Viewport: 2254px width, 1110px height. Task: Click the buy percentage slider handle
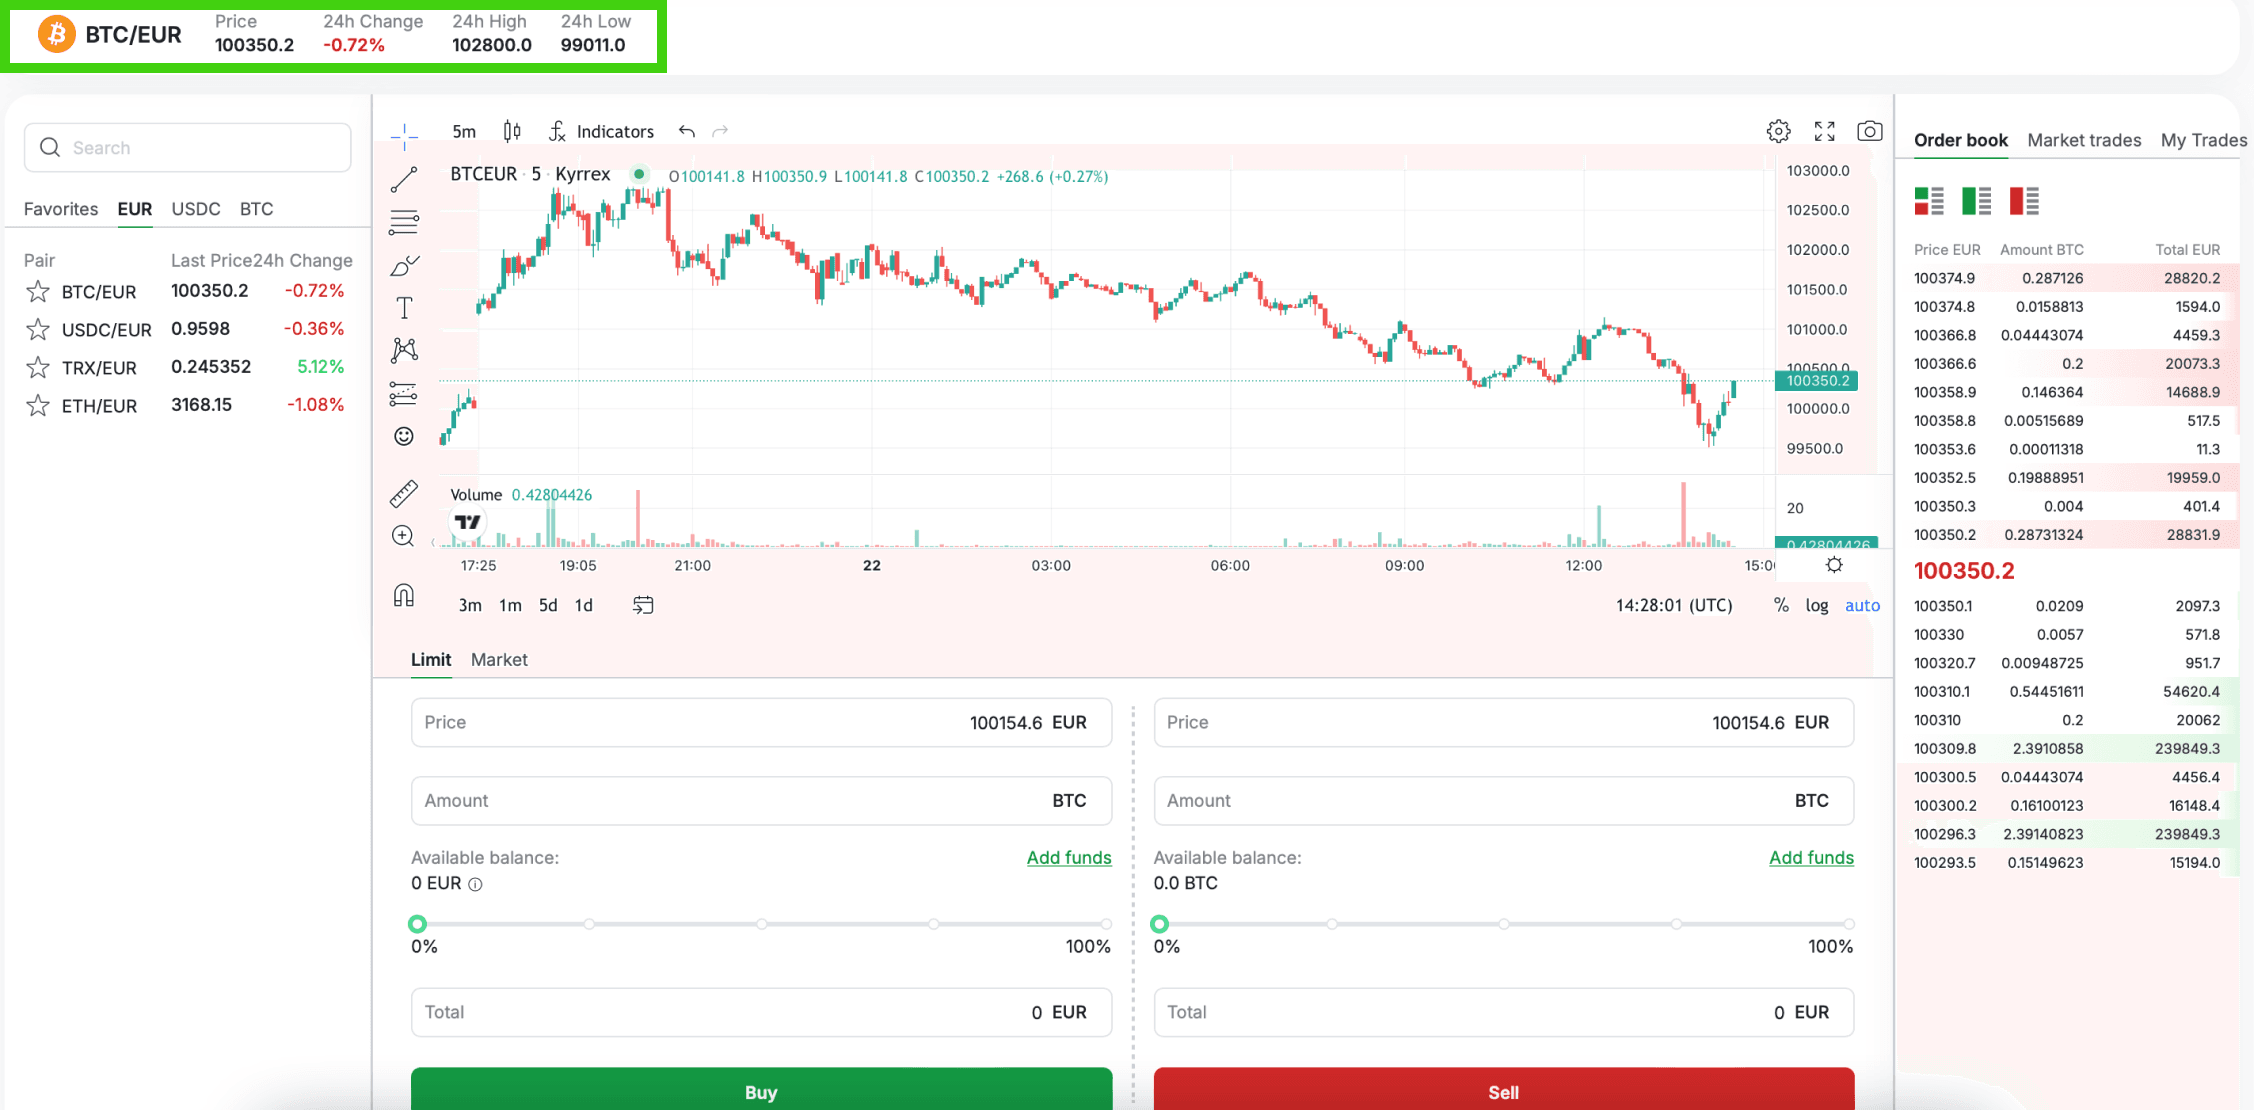[418, 924]
